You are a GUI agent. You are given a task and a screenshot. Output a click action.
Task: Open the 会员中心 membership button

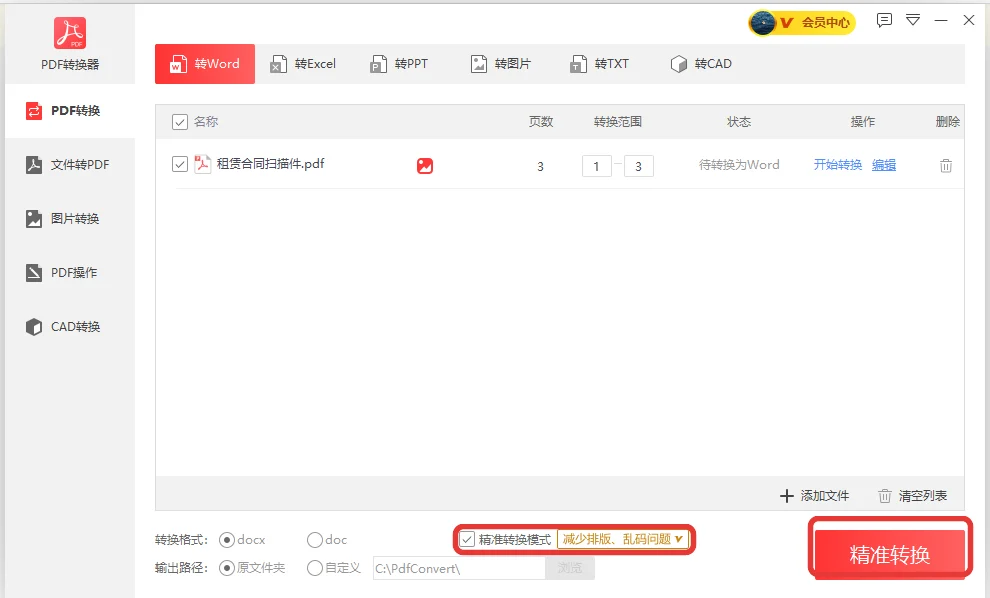click(x=802, y=23)
